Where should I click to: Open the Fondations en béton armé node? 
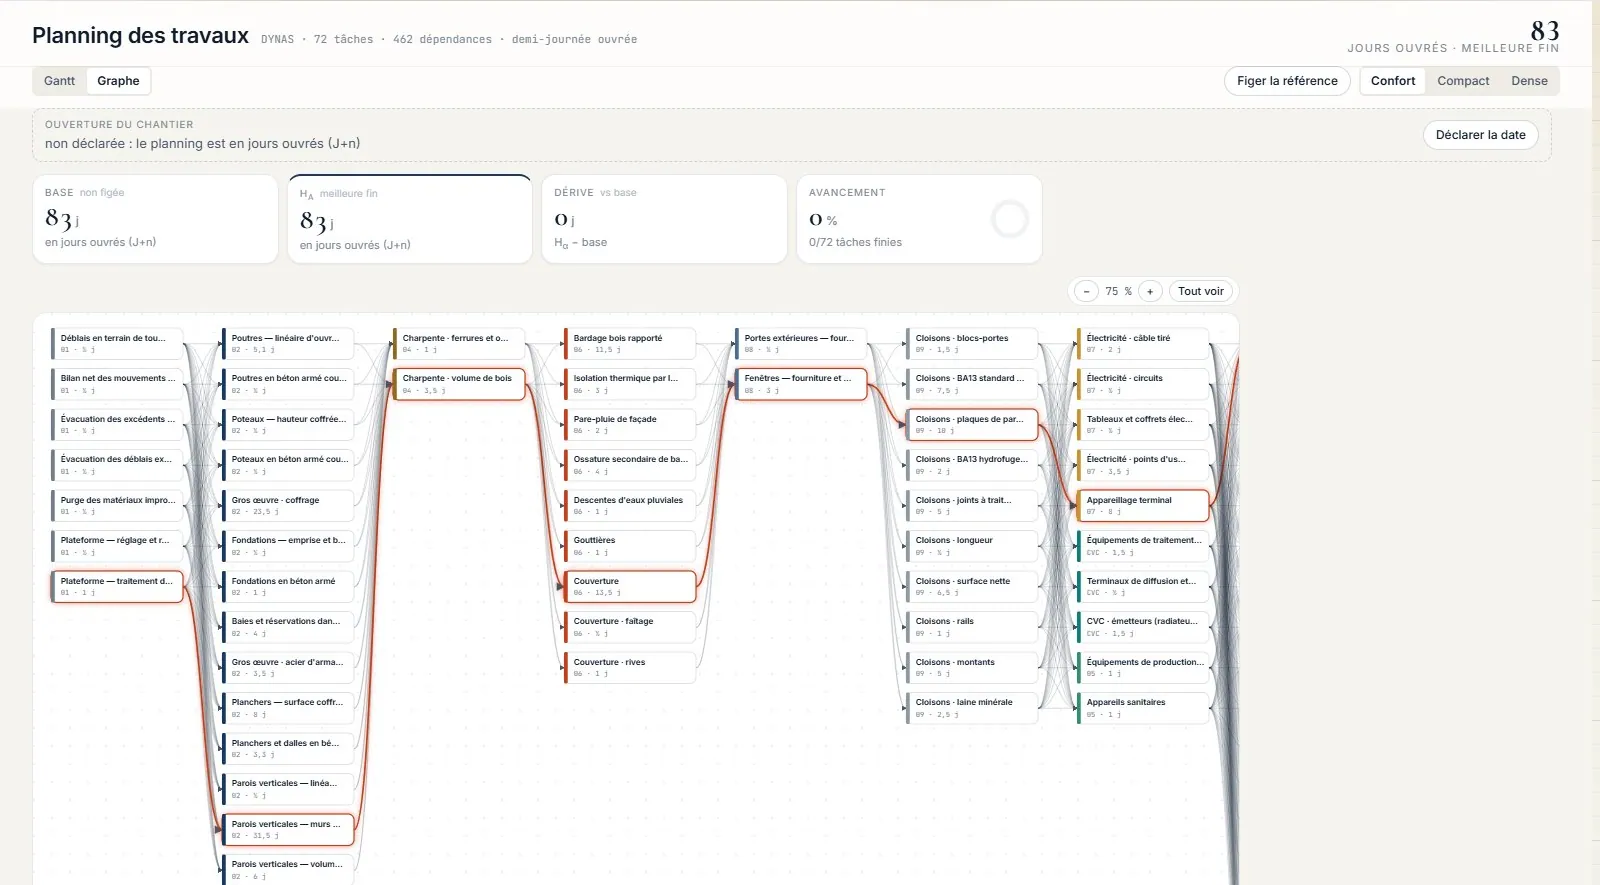288,586
